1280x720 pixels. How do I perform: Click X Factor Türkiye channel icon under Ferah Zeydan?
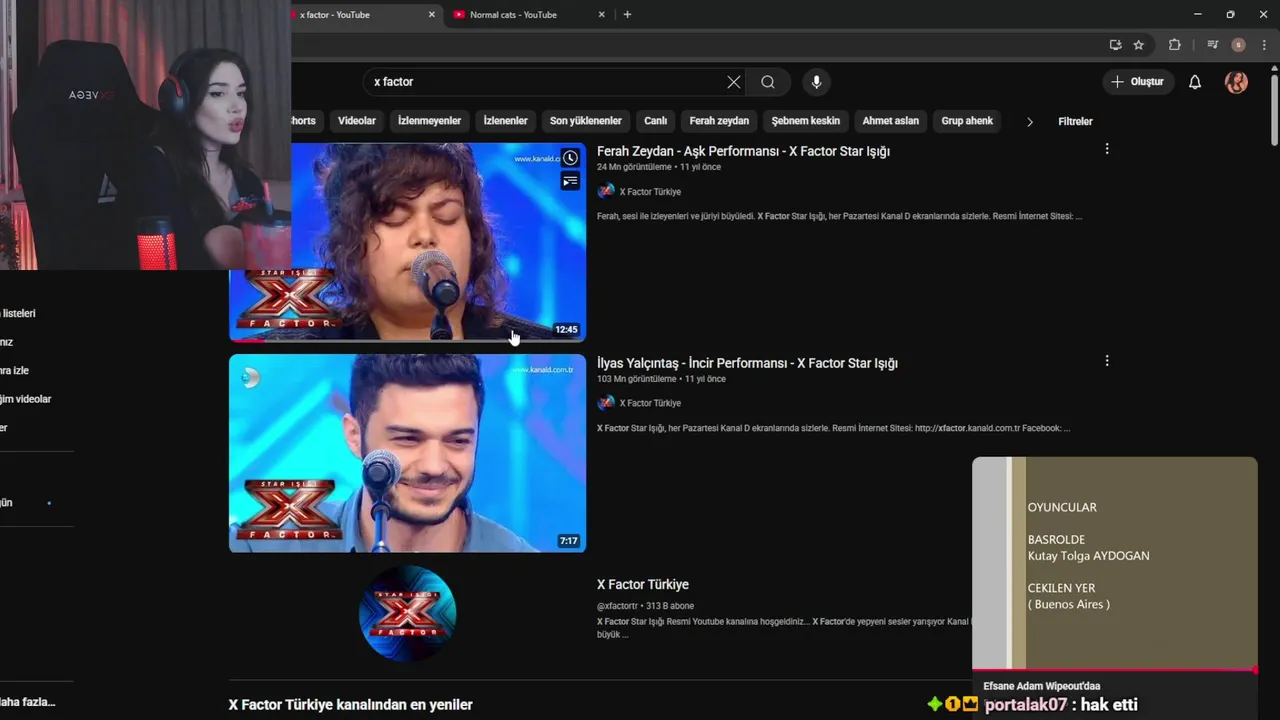pos(606,191)
